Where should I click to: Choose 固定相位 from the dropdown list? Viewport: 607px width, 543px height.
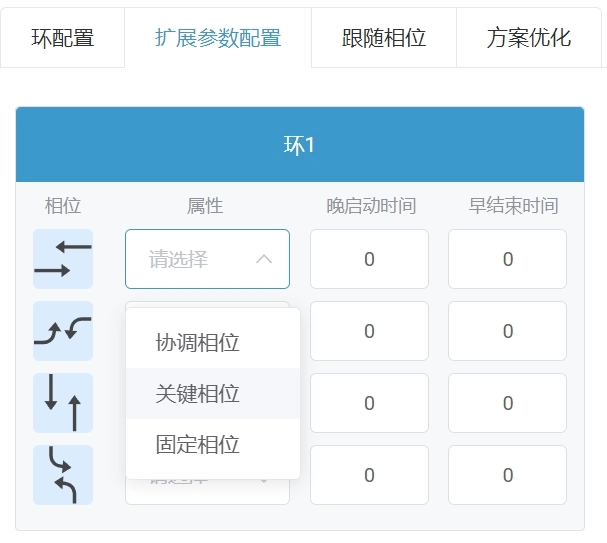coord(198,445)
